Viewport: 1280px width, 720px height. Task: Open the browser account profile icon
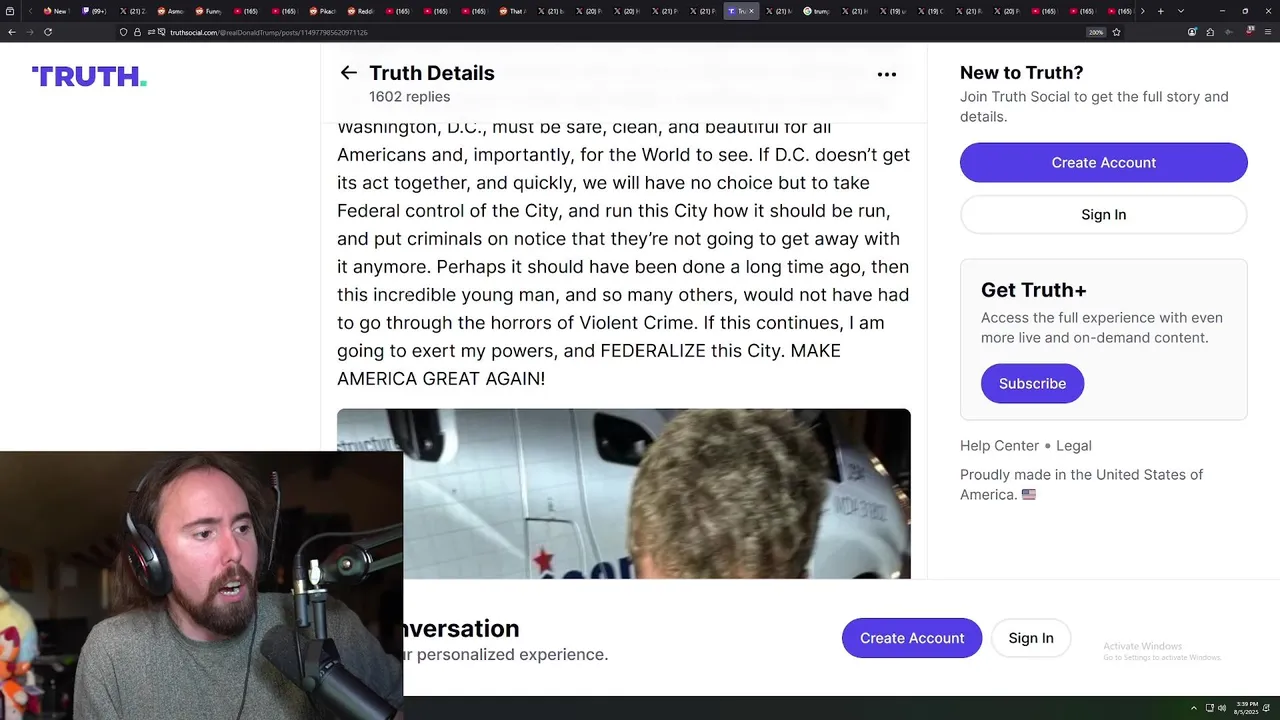point(1192,32)
